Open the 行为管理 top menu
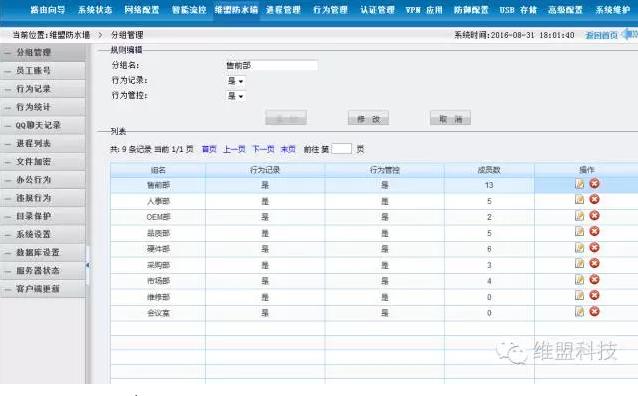The width and height of the screenshot is (638, 396). [x=330, y=10]
